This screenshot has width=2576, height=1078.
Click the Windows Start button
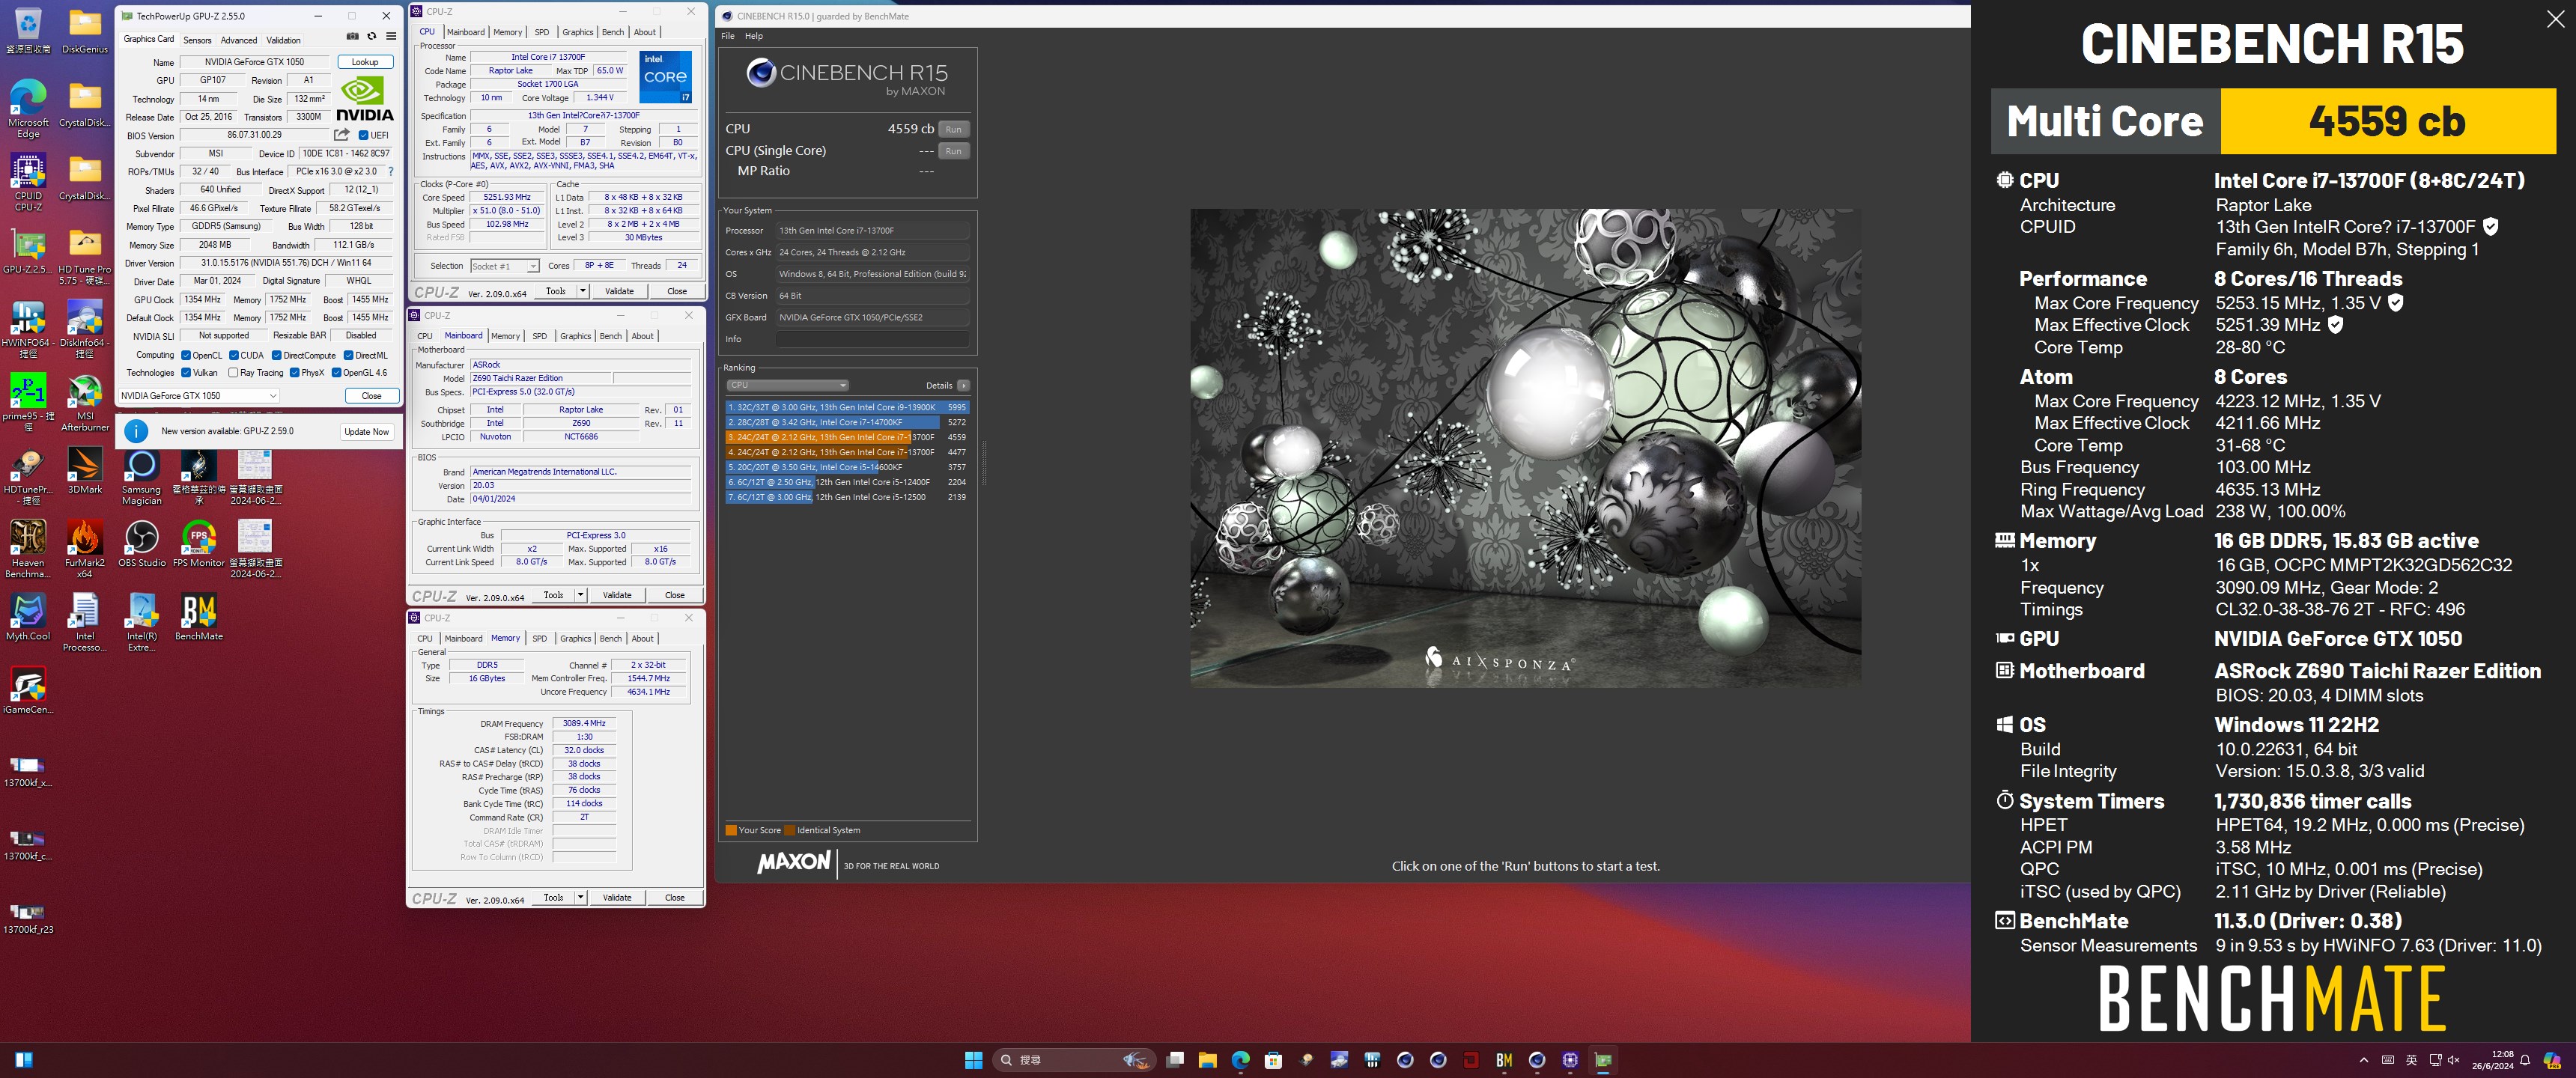coord(973,1060)
